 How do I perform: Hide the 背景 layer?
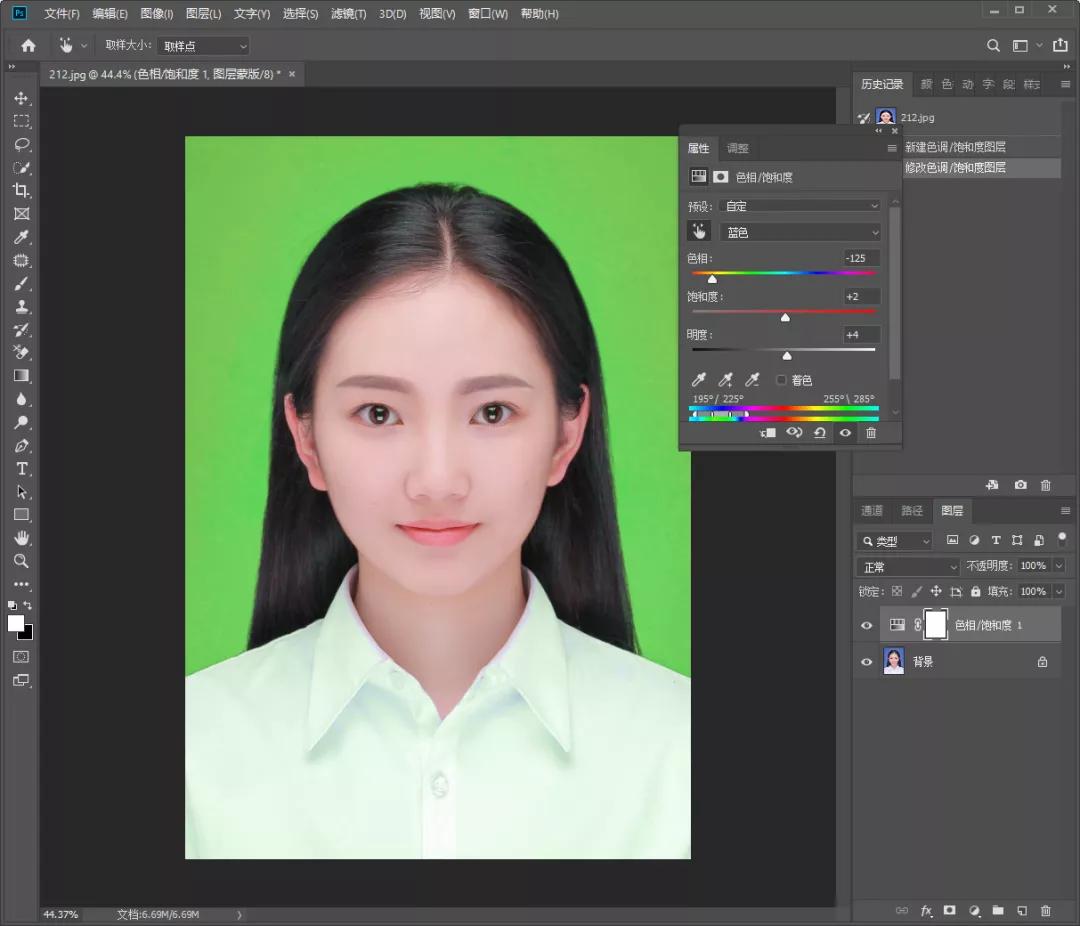867,661
